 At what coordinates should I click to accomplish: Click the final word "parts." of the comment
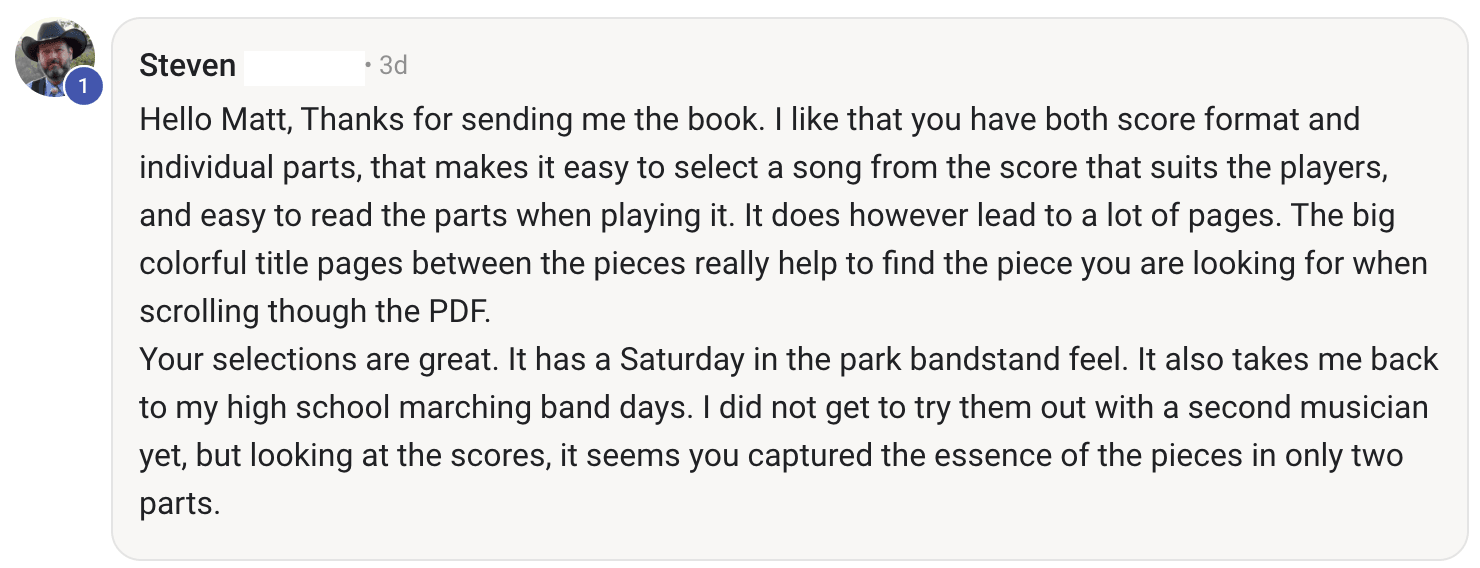pos(180,503)
